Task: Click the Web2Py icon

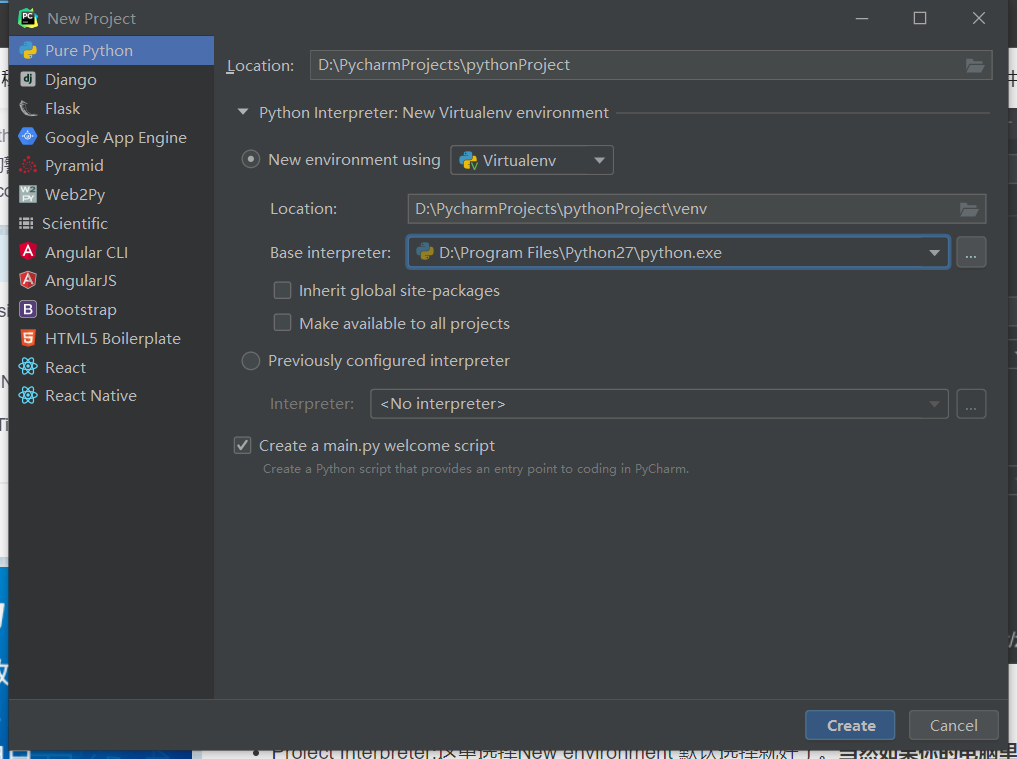Action: [28, 194]
